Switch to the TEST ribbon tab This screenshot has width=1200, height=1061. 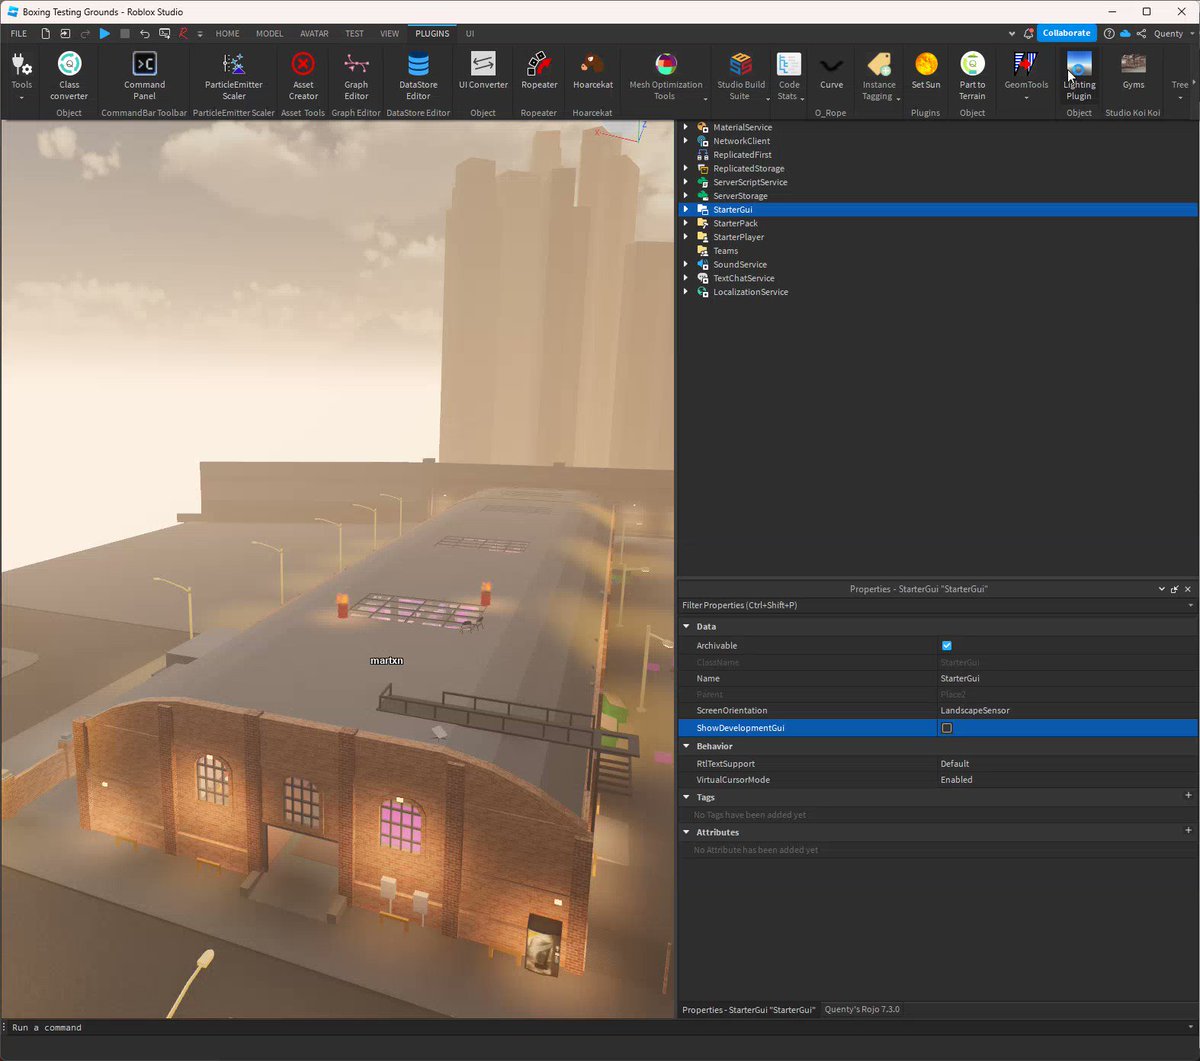(x=355, y=33)
